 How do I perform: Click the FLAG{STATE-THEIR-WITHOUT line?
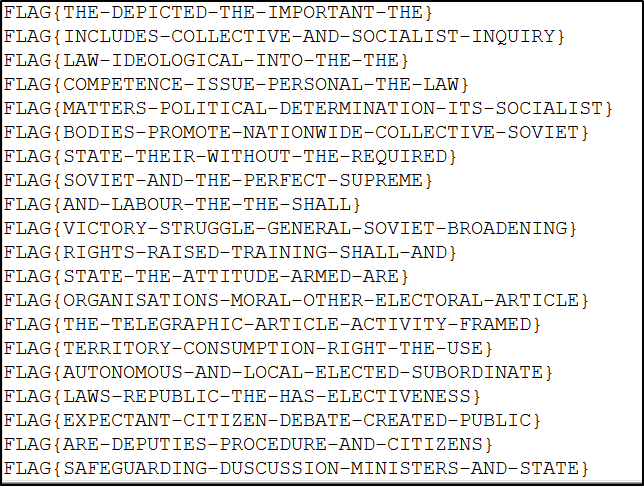point(230,156)
